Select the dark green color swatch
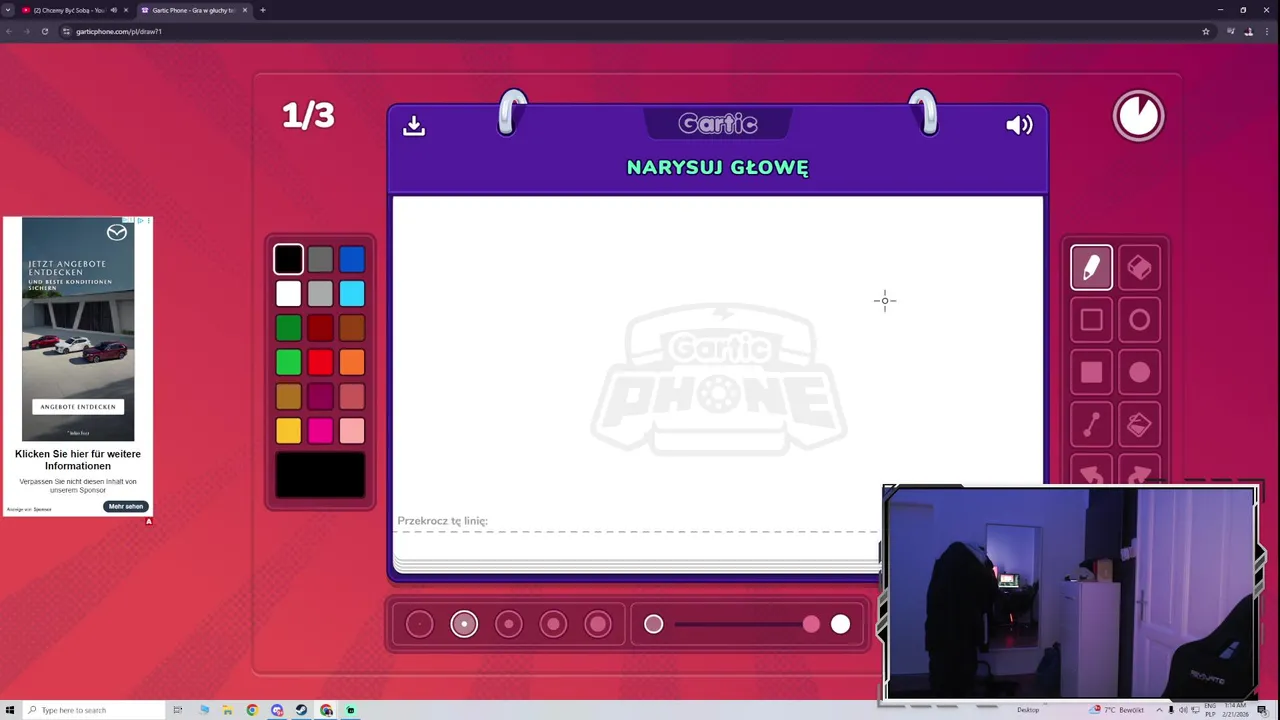This screenshot has width=1280, height=720. coord(288,327)
